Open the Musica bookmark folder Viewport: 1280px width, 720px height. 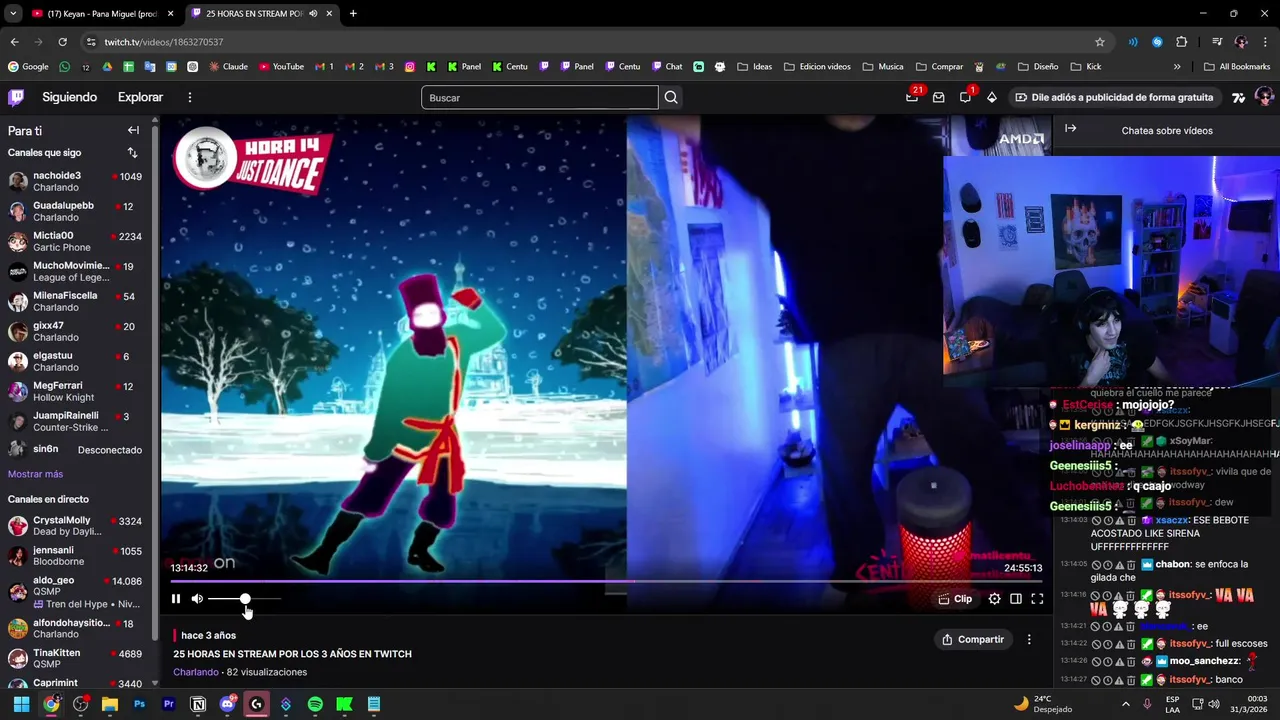(x=882, y=67)
